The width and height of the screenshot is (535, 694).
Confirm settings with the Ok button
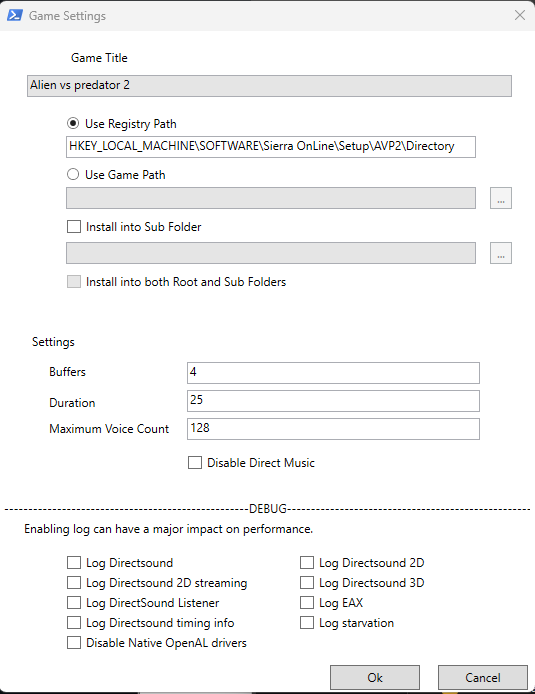[375, 678]
